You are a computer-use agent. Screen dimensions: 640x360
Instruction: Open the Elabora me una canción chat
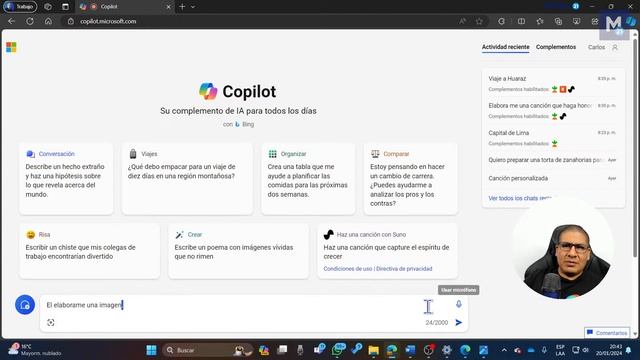552,111
